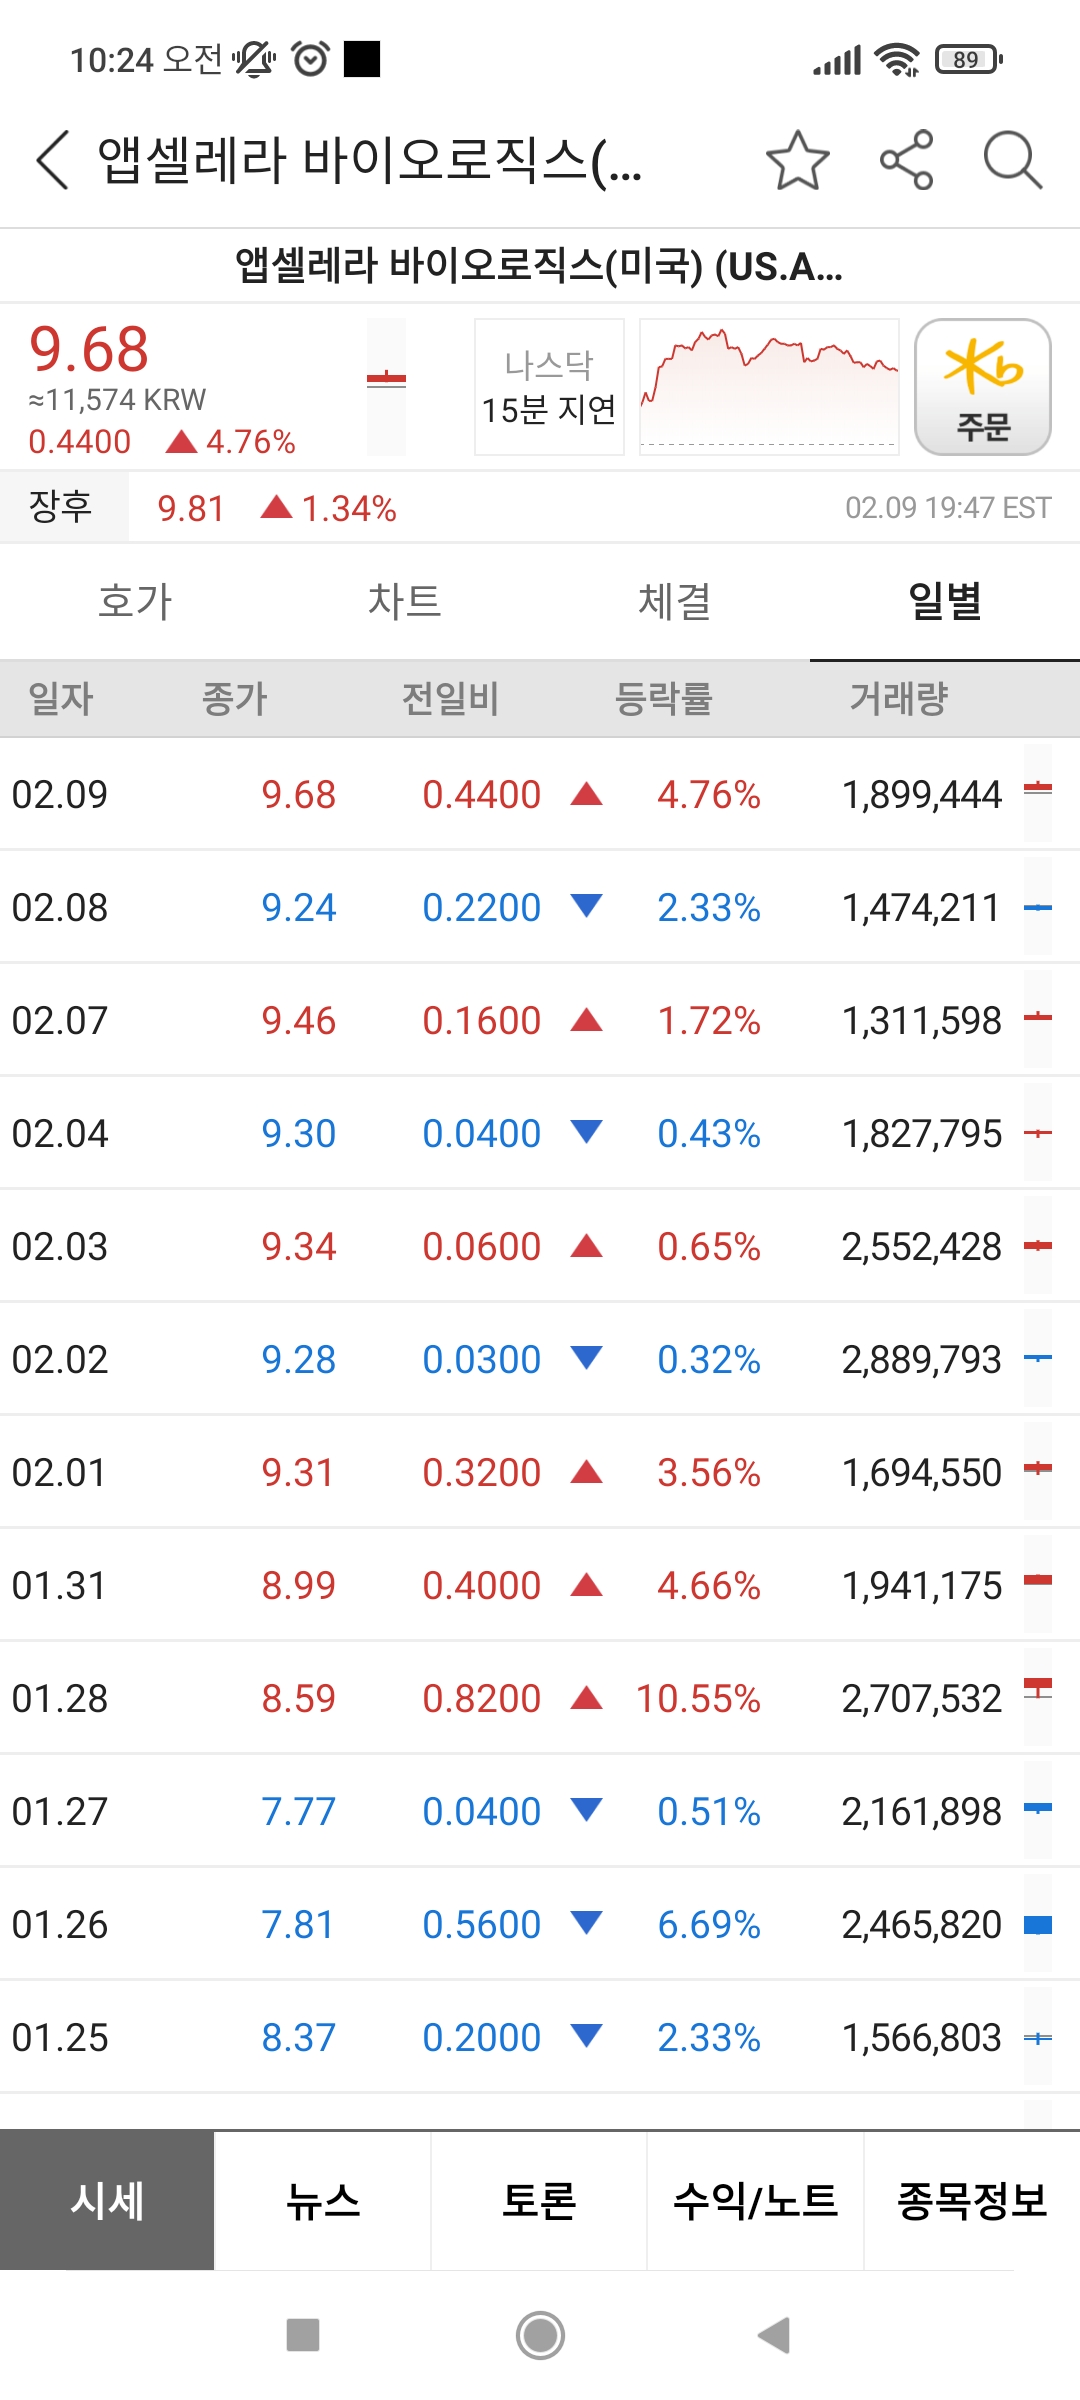Image resolution: width=1080 pixels, height=2400 pixels.
Task: Tap the current price 9.68 headline
Action: point(89,350)
